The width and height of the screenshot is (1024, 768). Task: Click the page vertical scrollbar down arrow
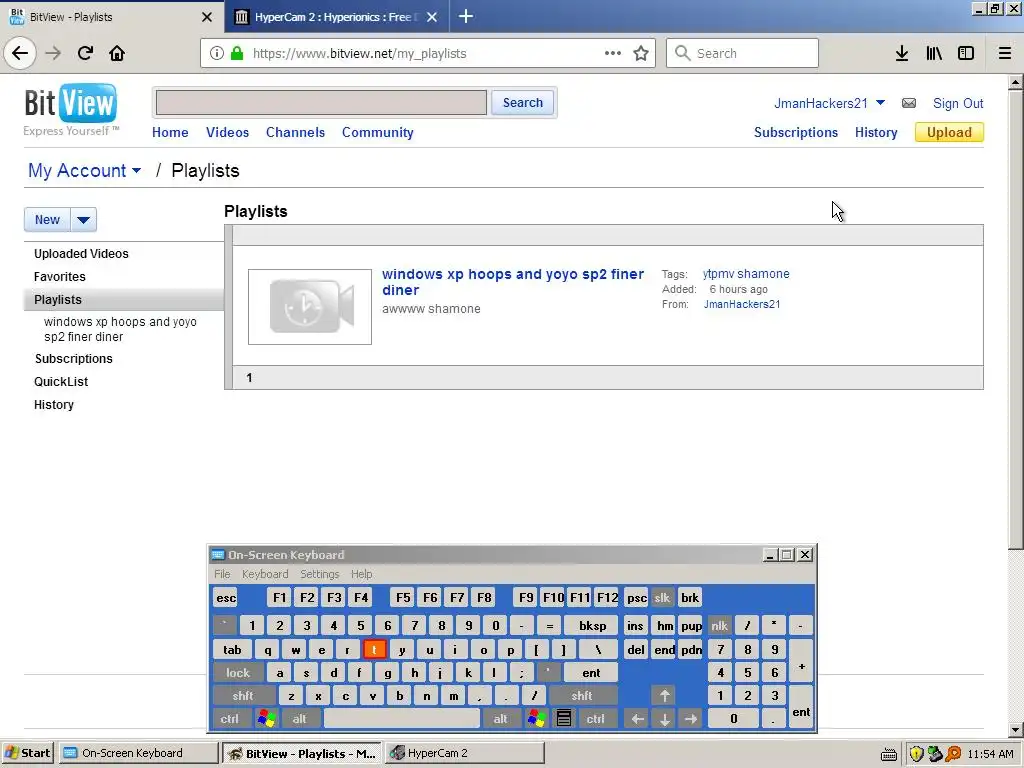1015,730
